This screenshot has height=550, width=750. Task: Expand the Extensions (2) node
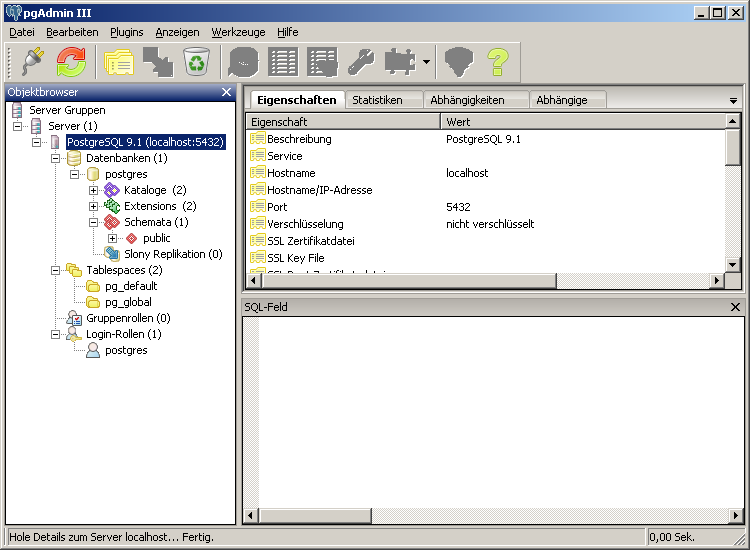[94, 206]
